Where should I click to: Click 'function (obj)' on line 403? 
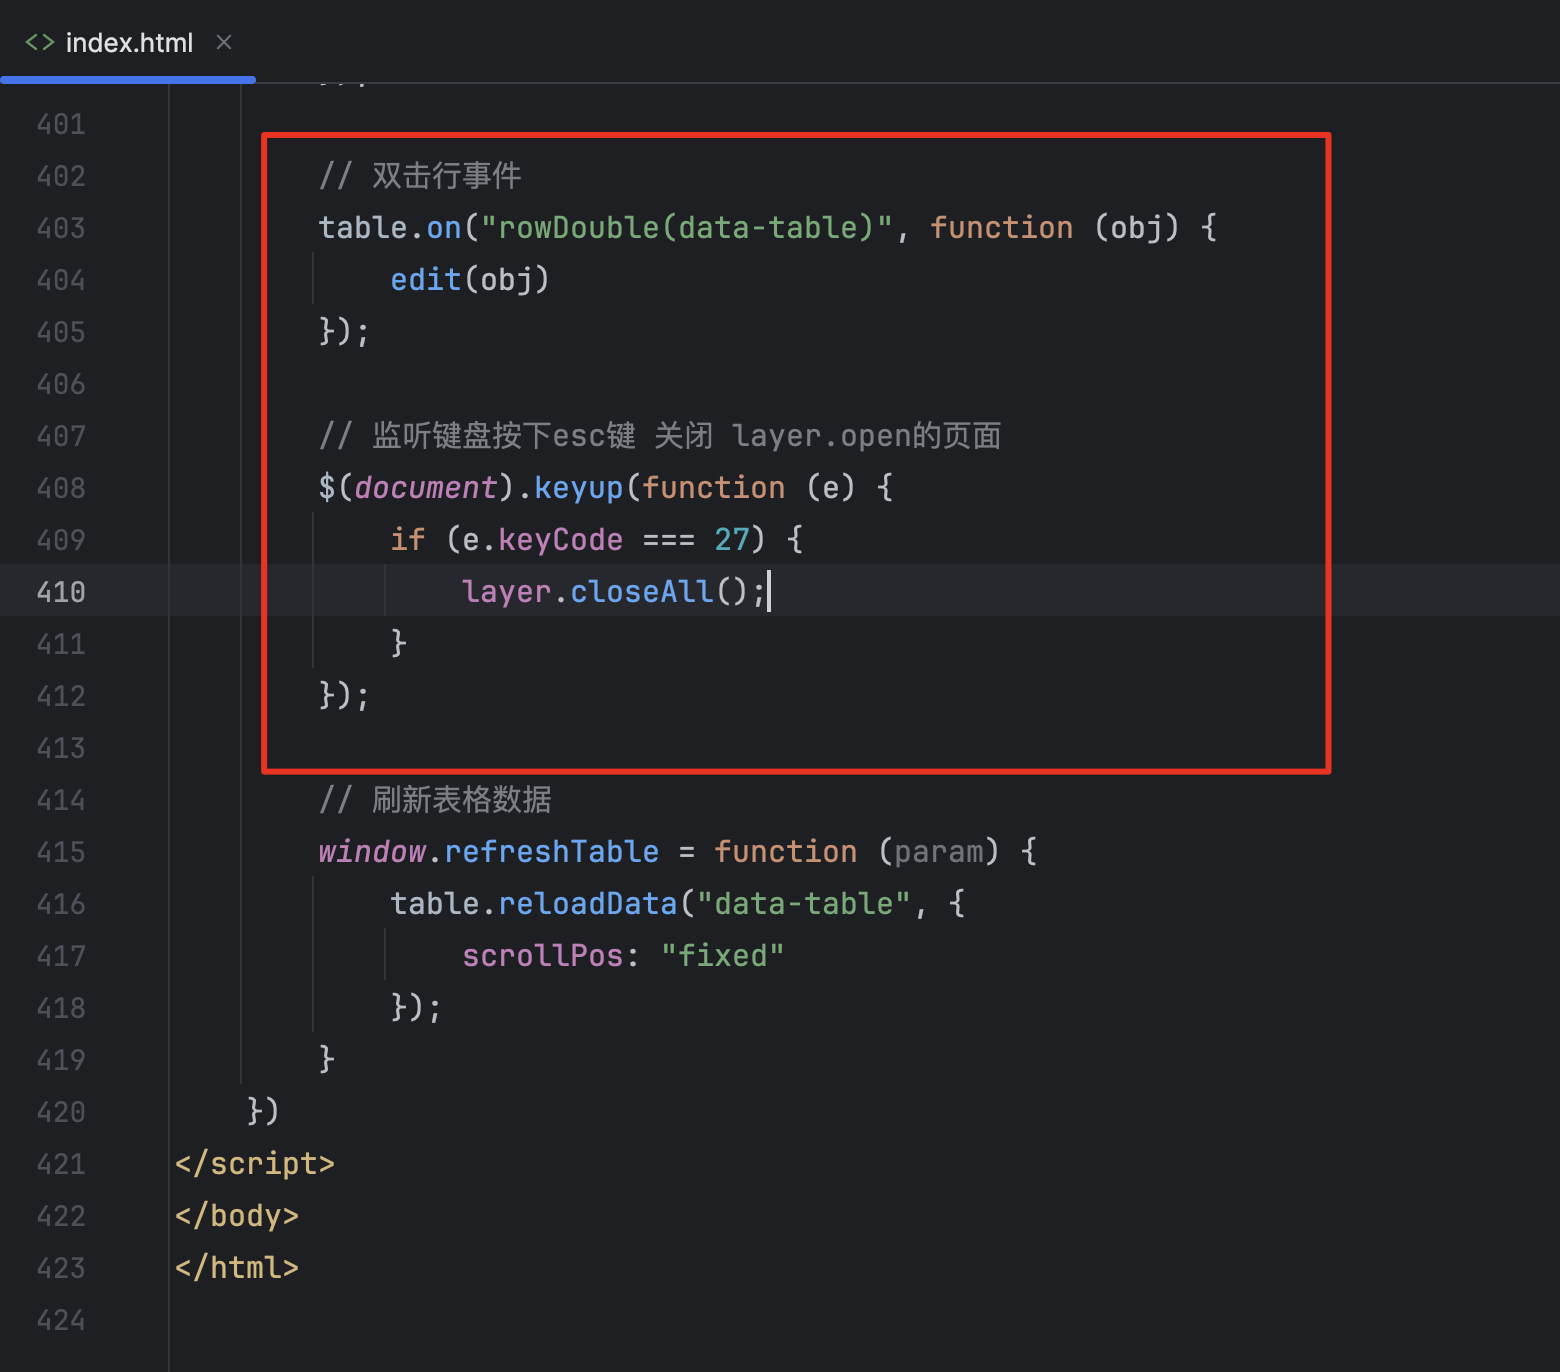tap(1055, 228)
